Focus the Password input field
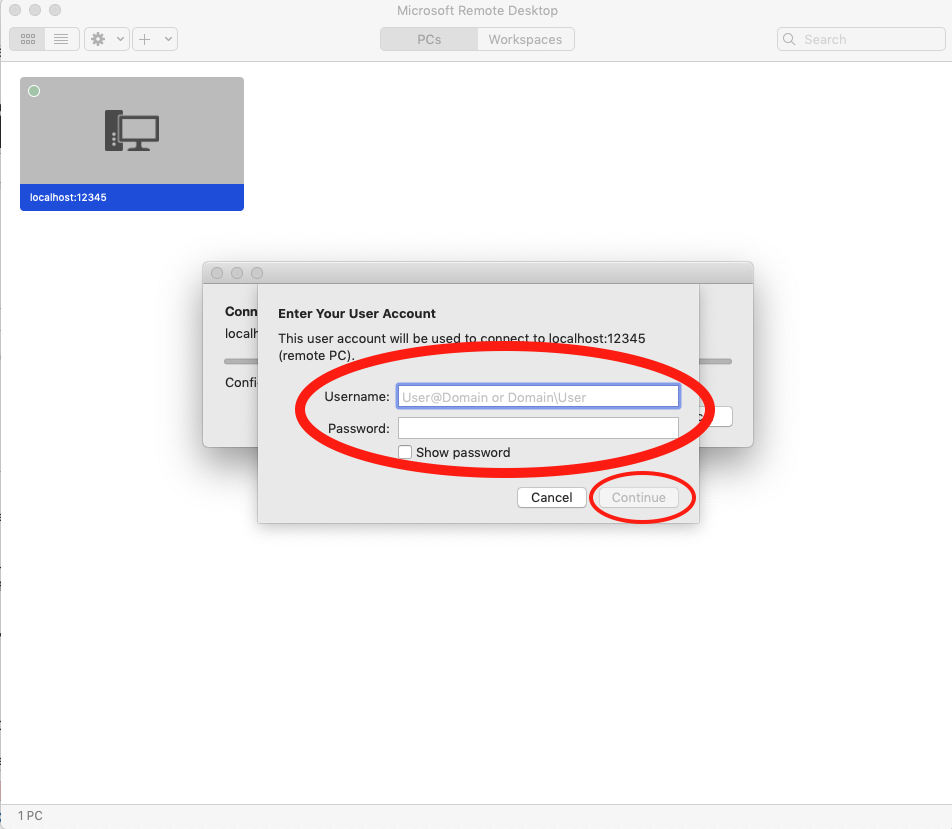 (538, 428)
